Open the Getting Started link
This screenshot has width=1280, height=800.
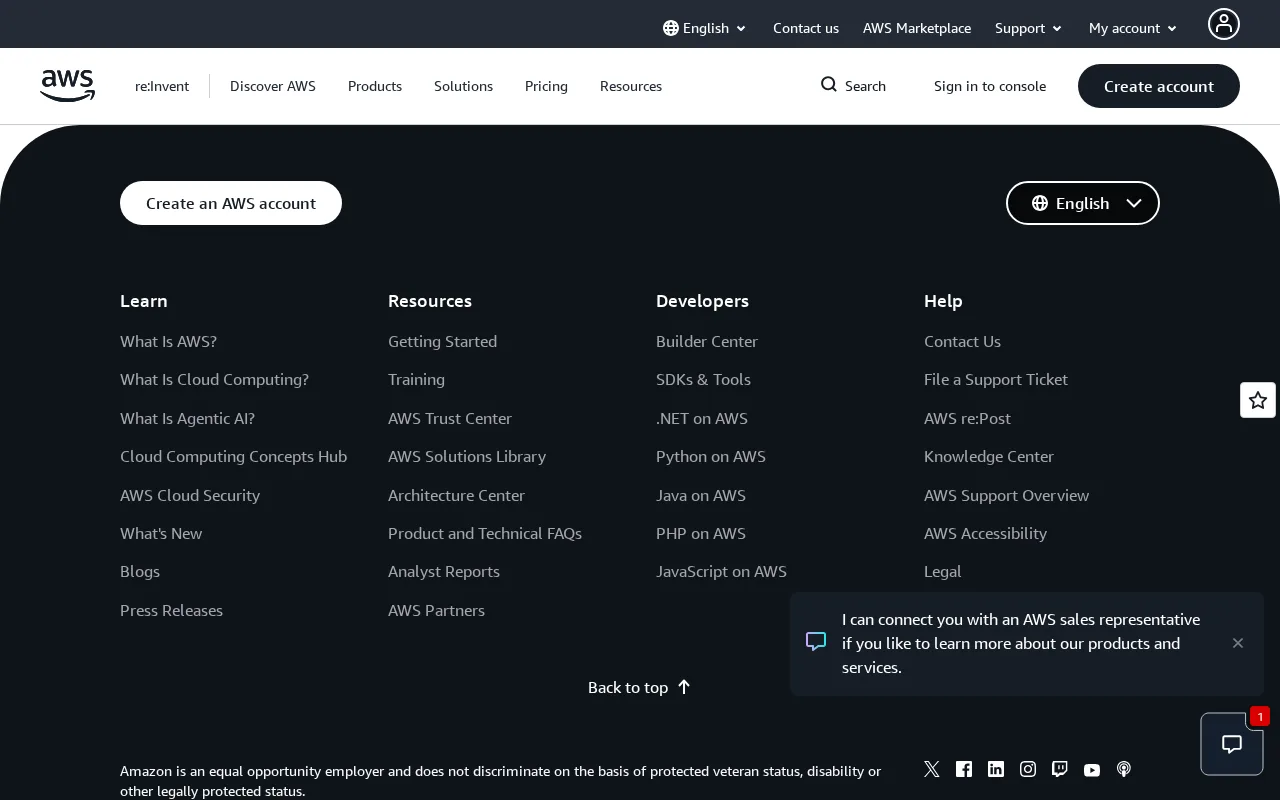442,341
